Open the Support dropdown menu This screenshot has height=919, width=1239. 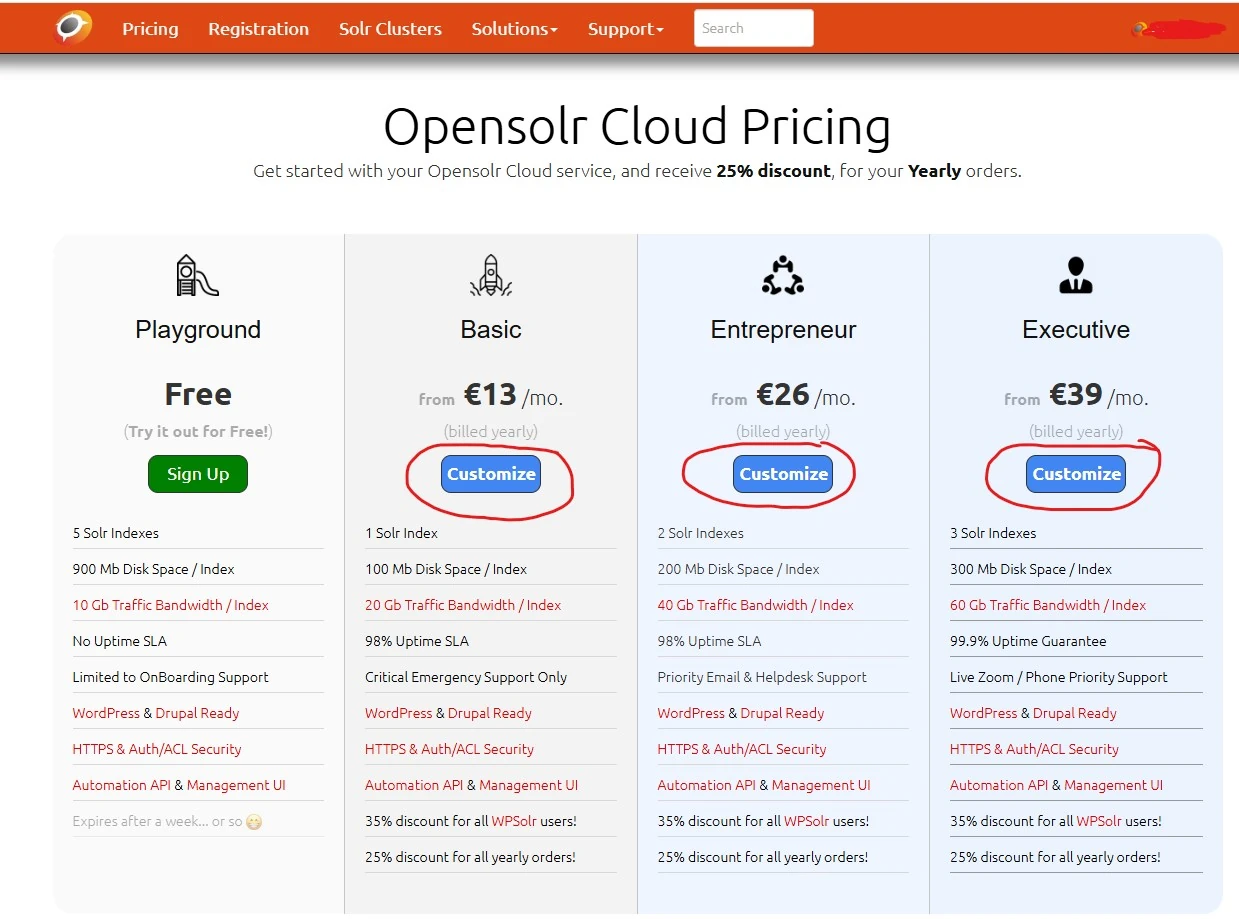click(625, 29)
